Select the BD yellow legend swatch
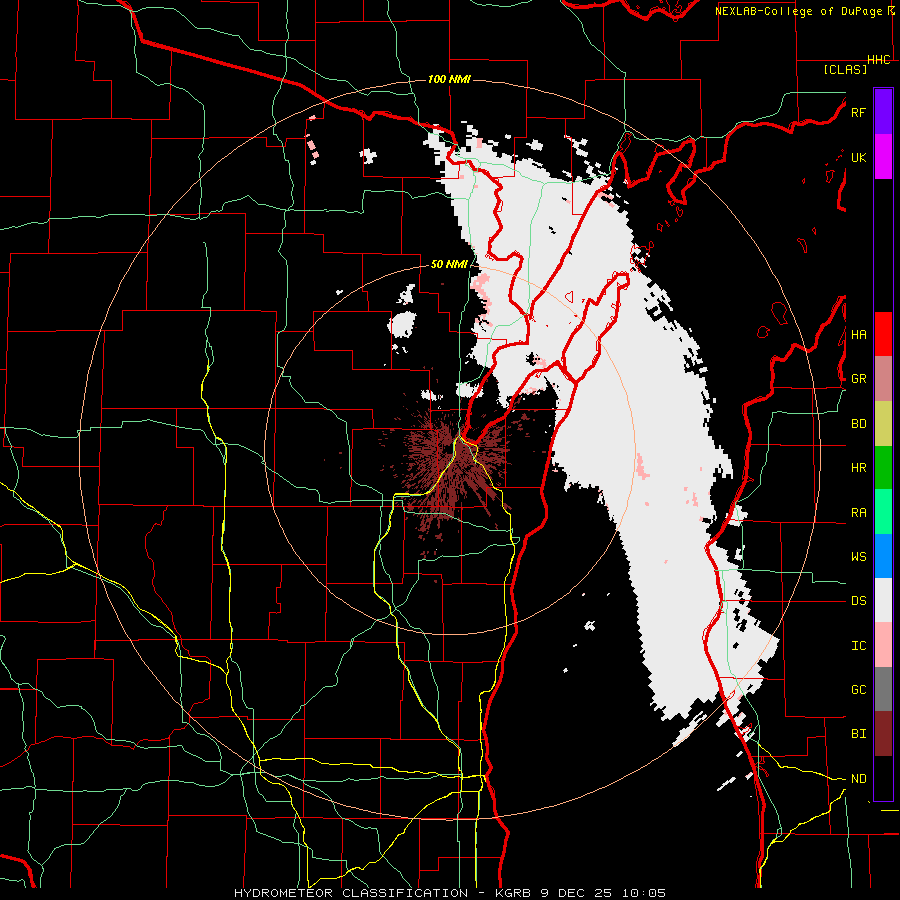The width and height of the screenshot is (900, 900). pos(883,423)
